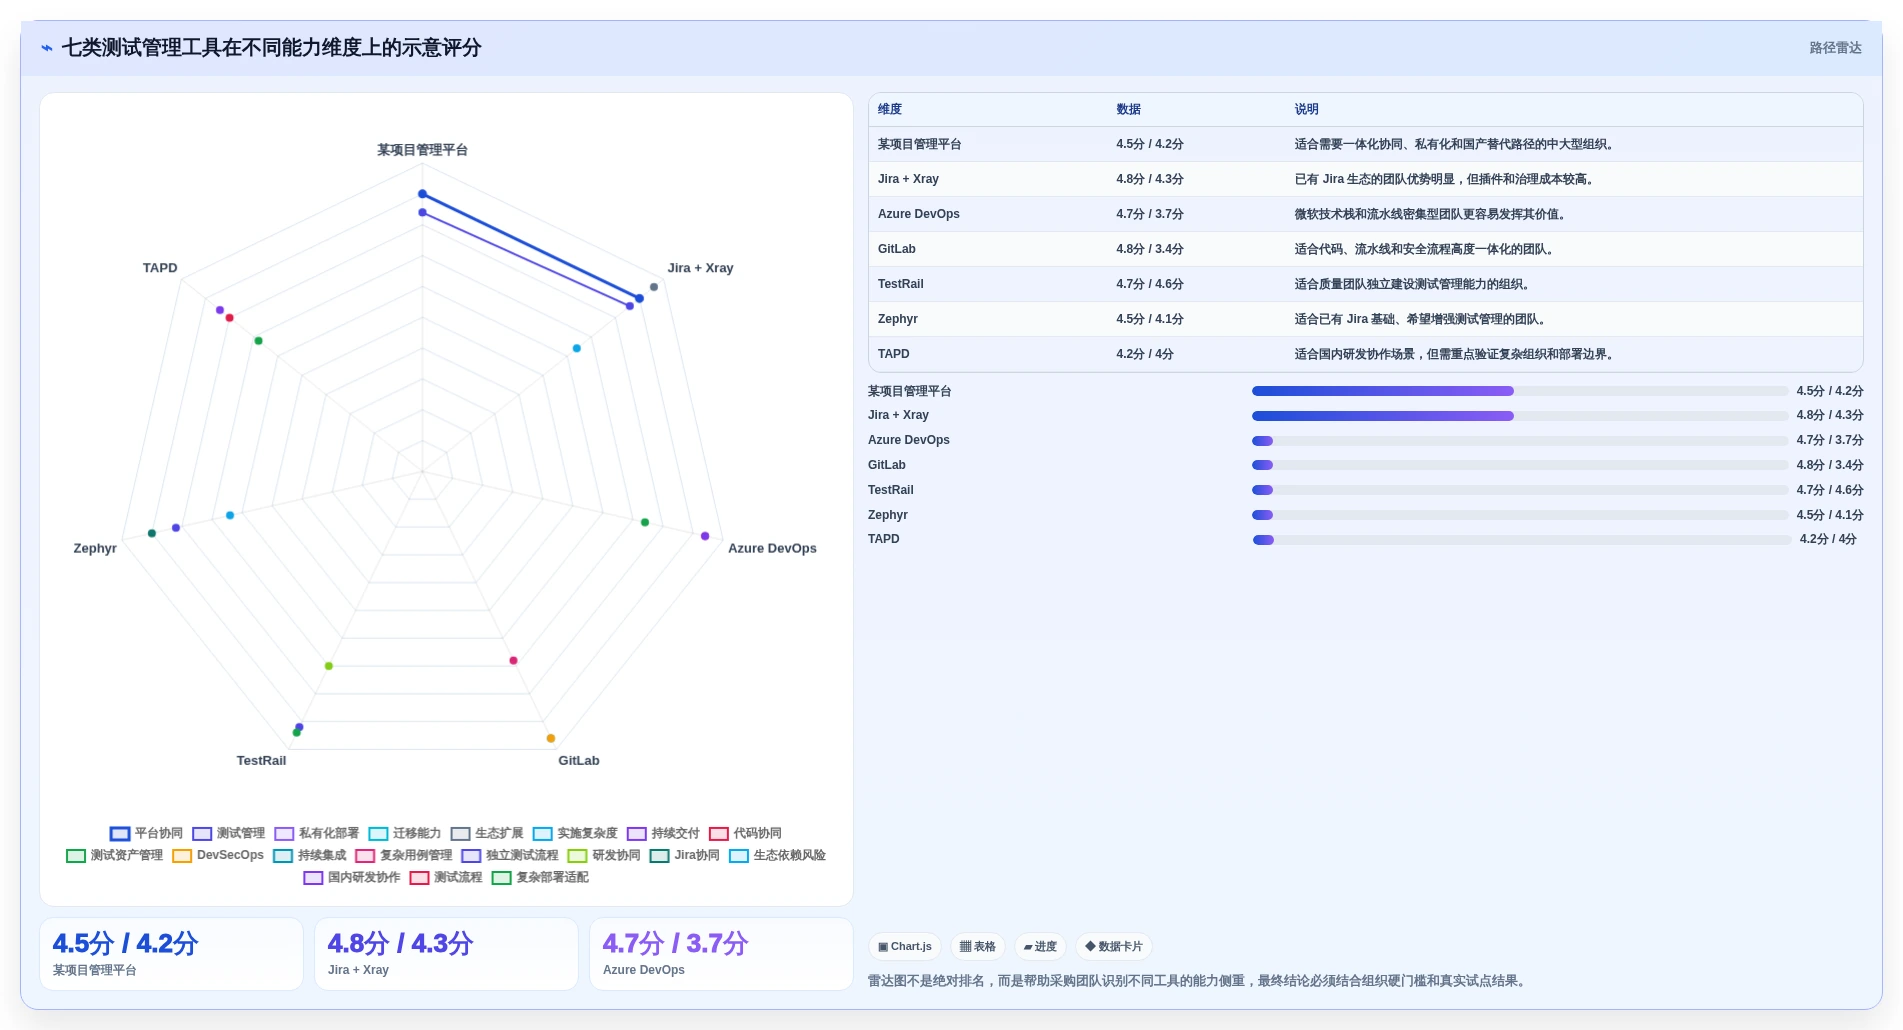Click the 4.7分 / 4.6分 table cell
The image size is (1903, 1030).
tap(1149, 284)
